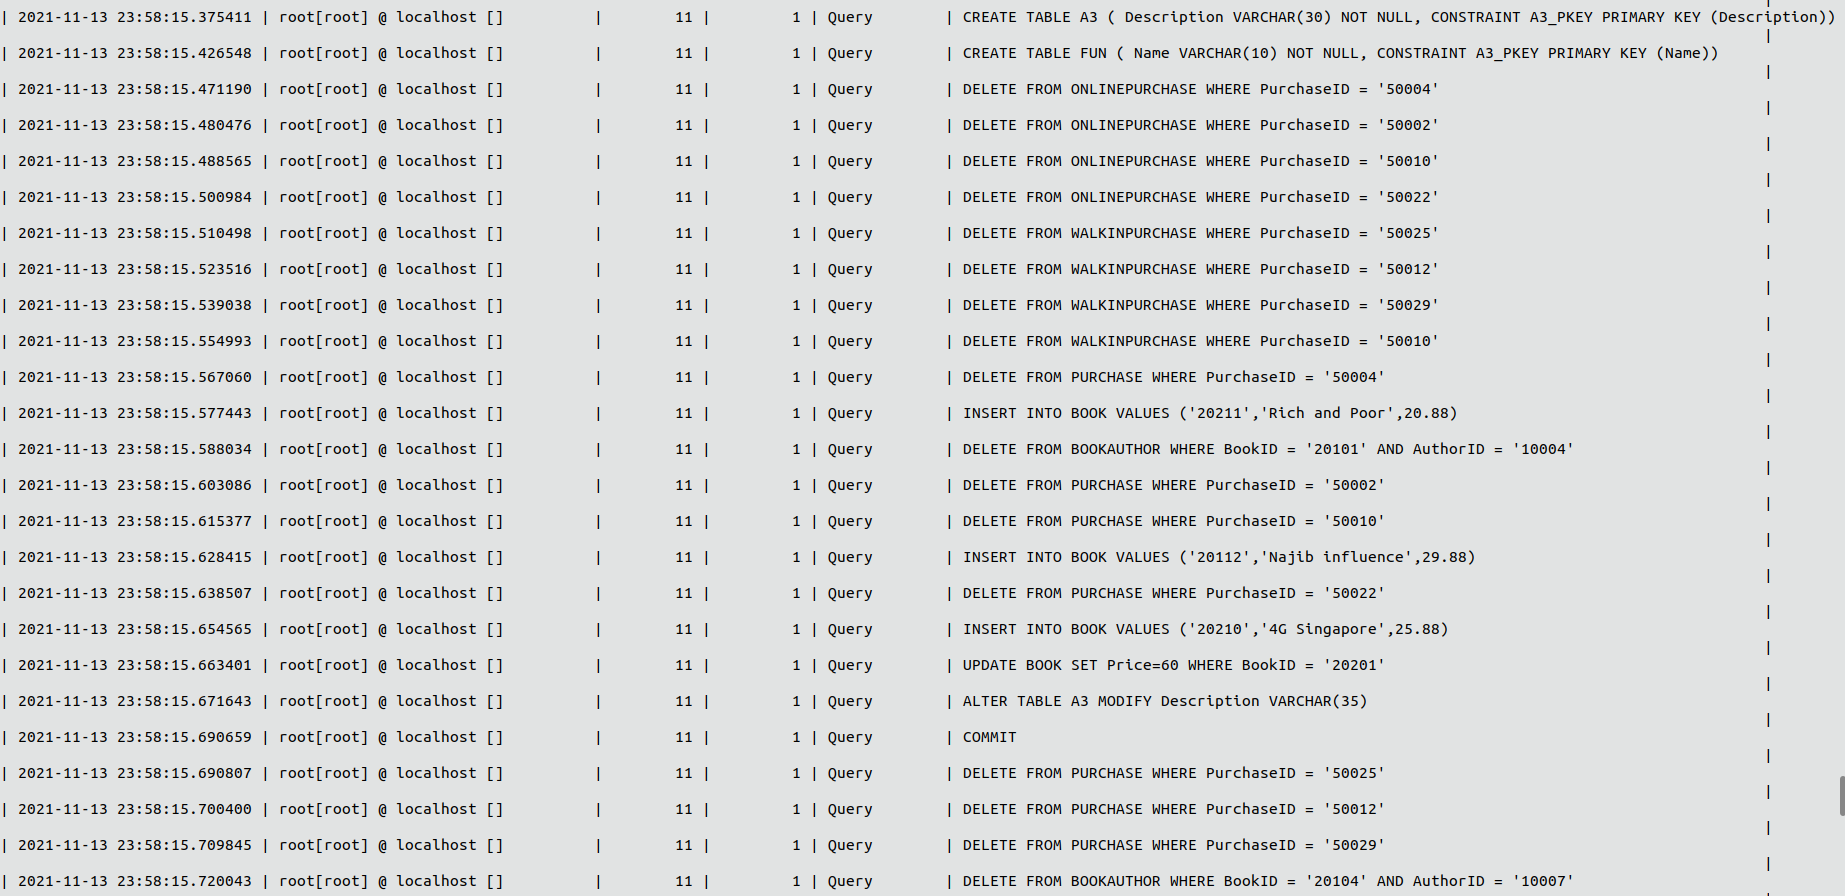Click DELETE FROM PURCHASE PurchaseID '50002' query

point(1173,485)
